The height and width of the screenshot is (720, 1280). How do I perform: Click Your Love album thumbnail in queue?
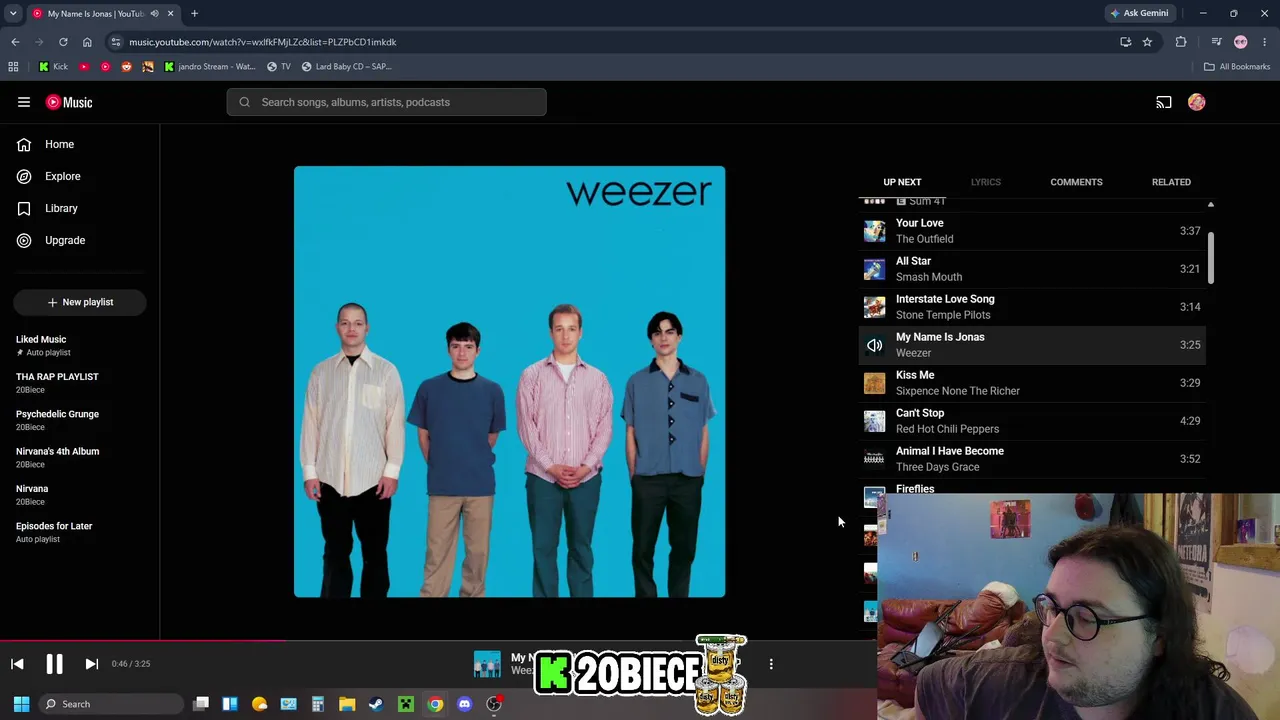click(875, 231)
